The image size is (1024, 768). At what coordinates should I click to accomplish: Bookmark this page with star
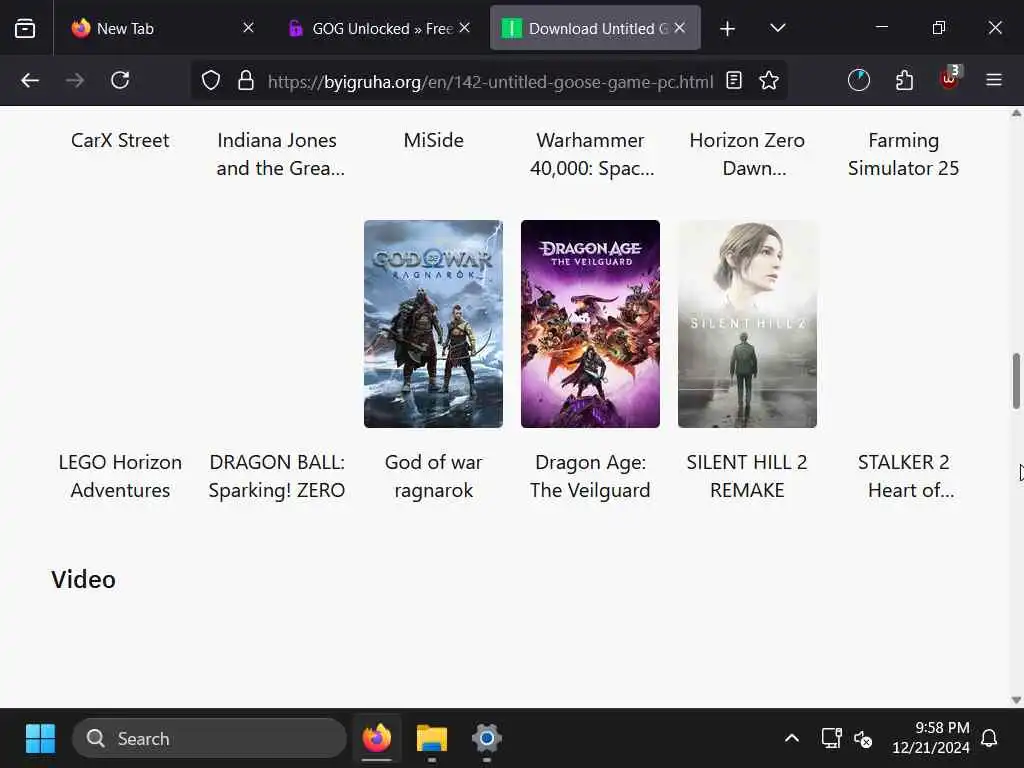point(769,80)
